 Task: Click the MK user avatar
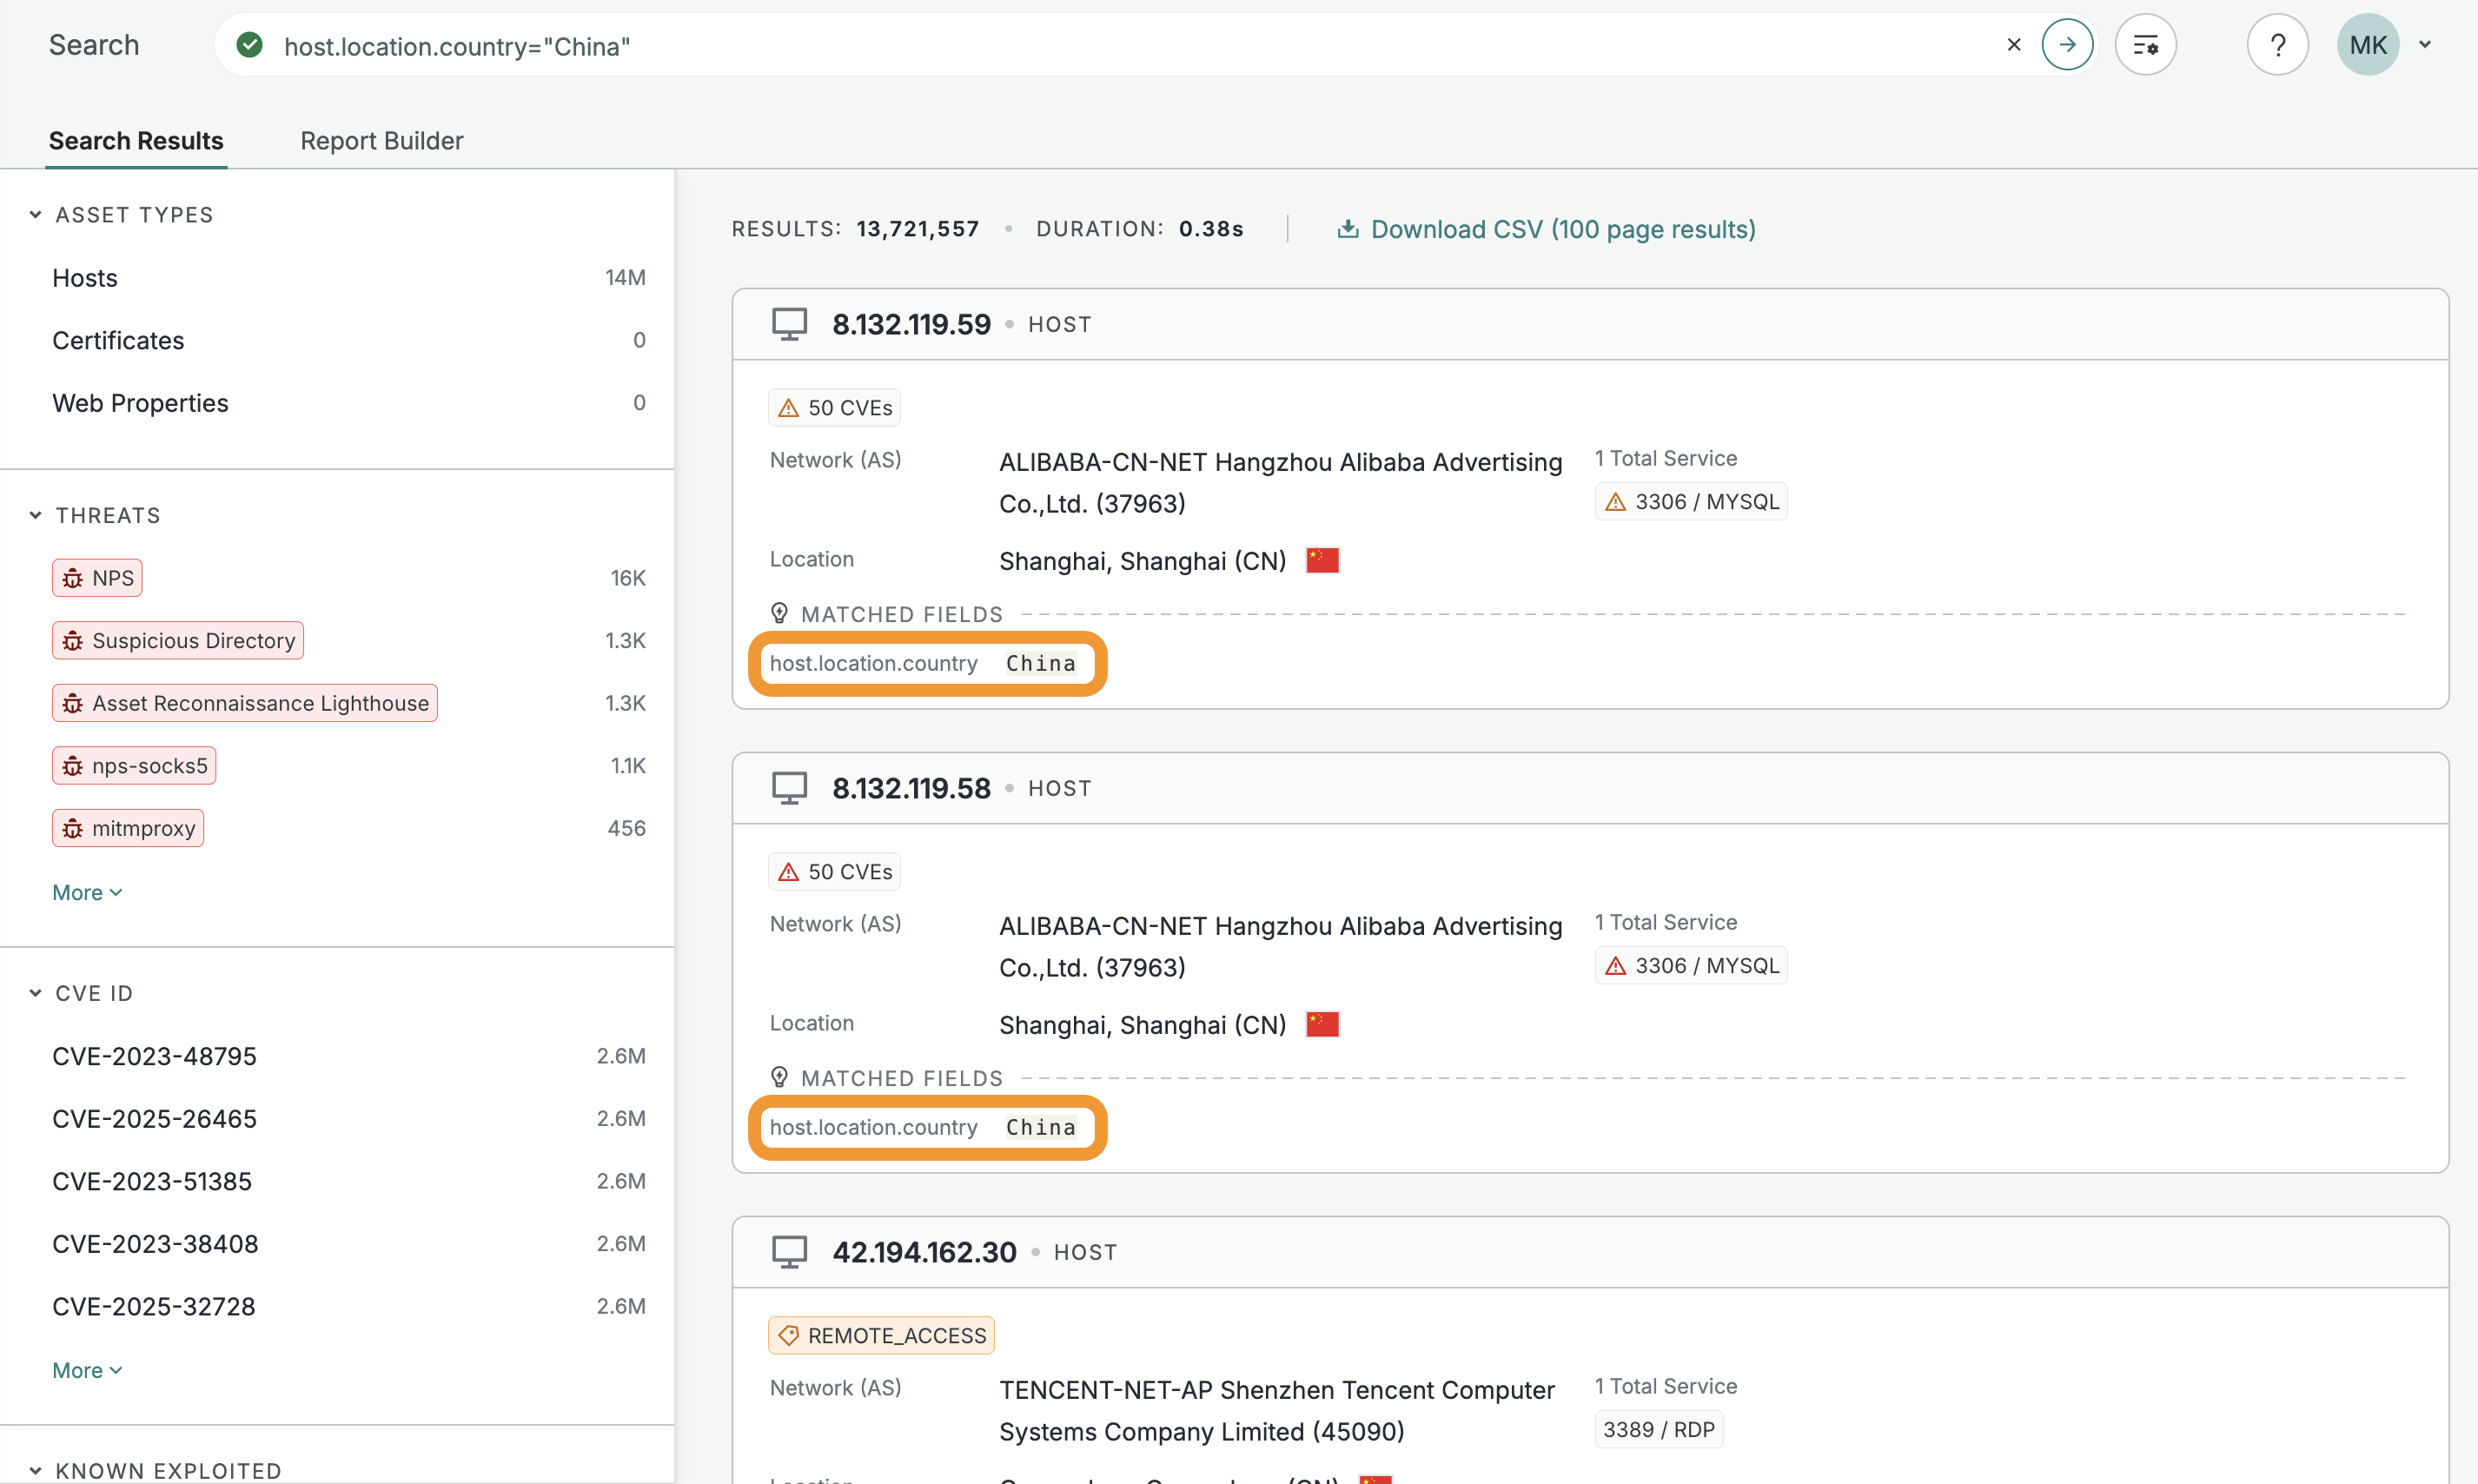point(2367,45)
